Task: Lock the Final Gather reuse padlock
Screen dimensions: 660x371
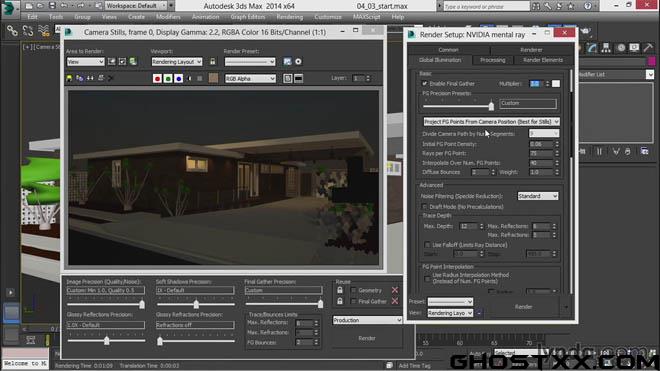Action: pyautogui.click(x=340, y=301)
